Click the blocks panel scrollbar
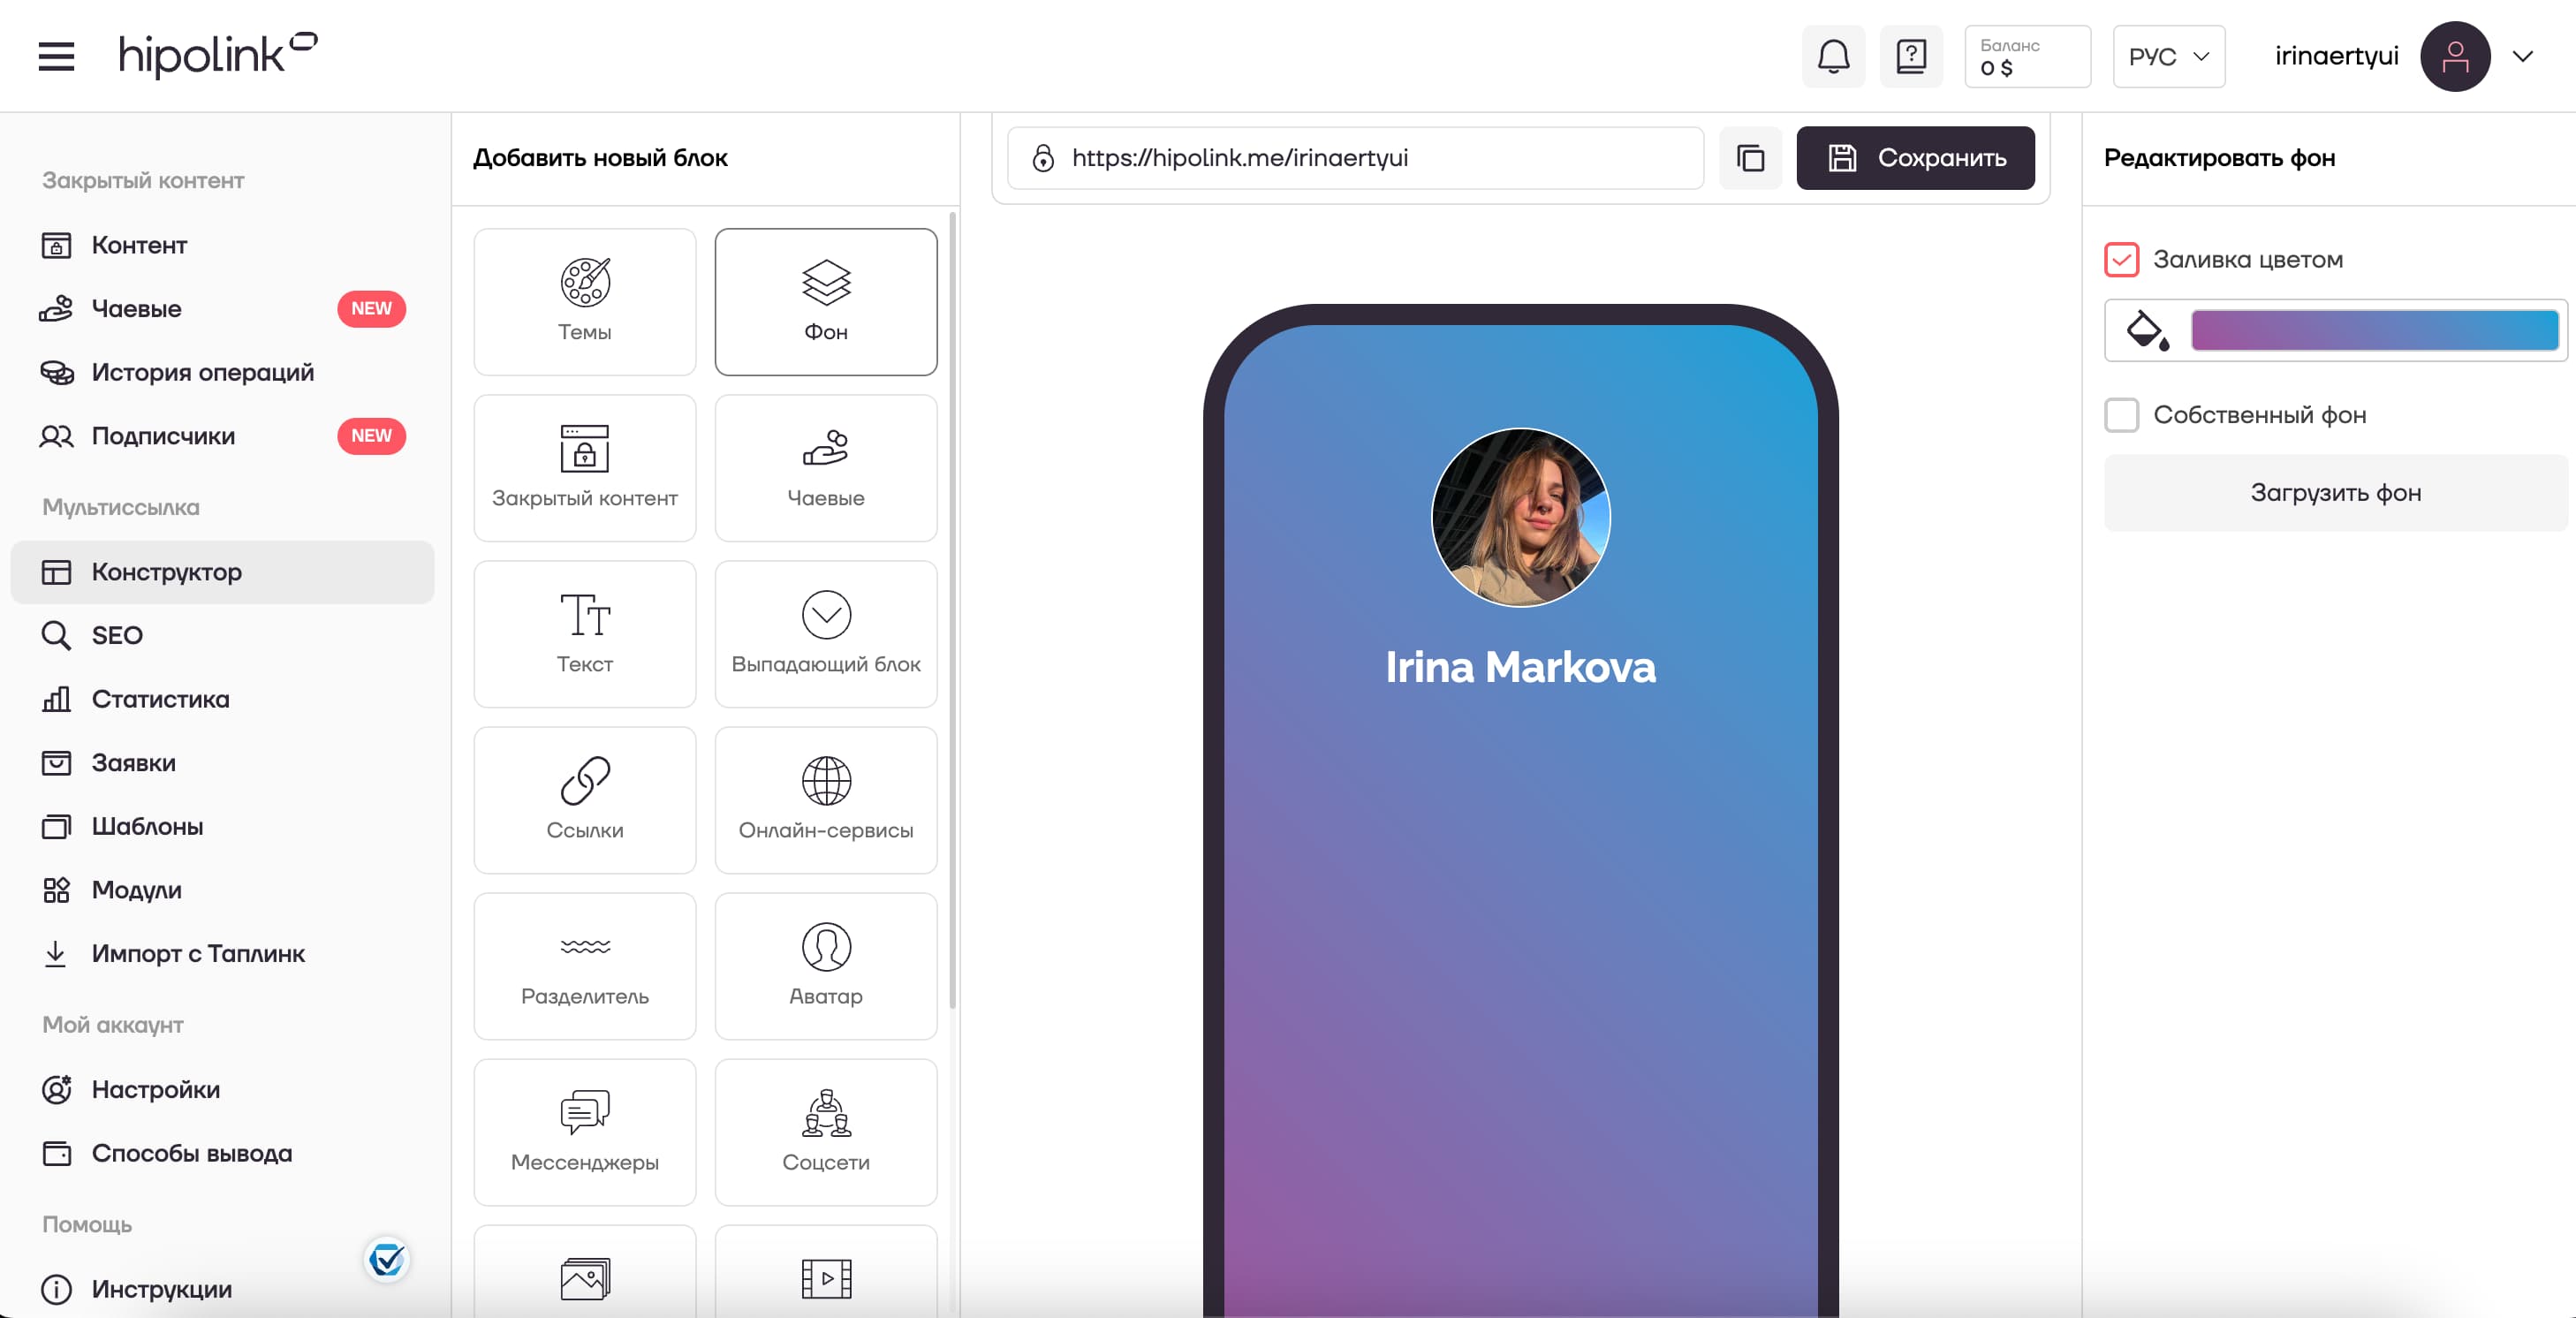The image size is (2576, 1318). coord(952,610)
